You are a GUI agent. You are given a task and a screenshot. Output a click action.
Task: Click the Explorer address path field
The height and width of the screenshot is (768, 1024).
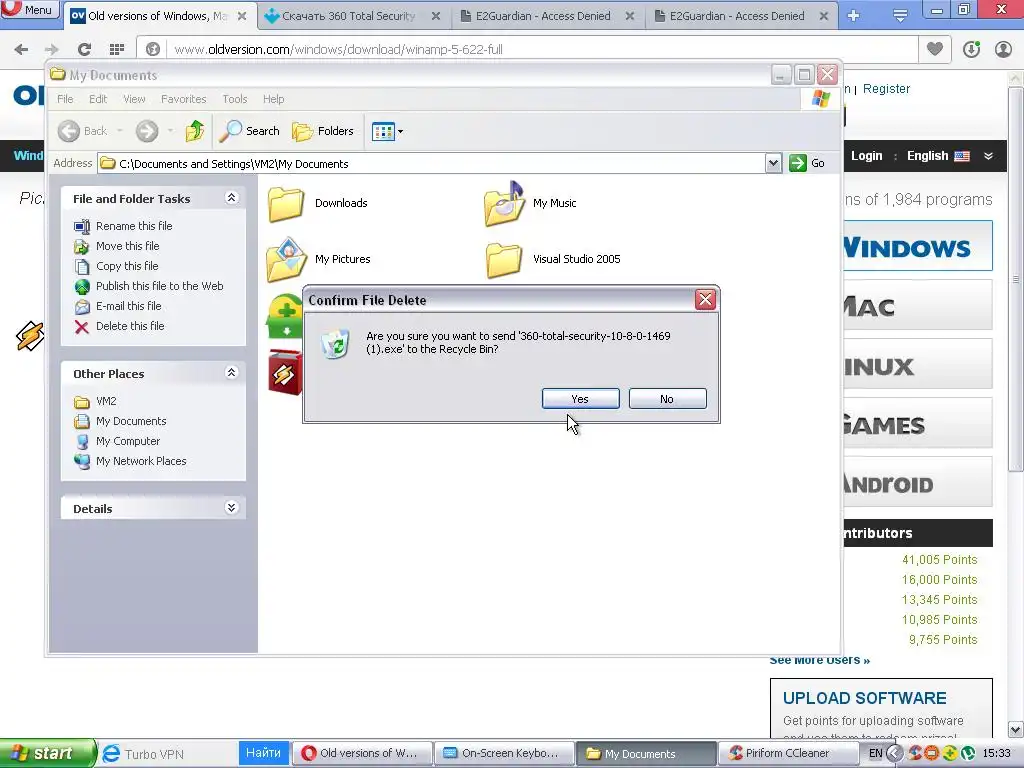click(x=431, y=163)
